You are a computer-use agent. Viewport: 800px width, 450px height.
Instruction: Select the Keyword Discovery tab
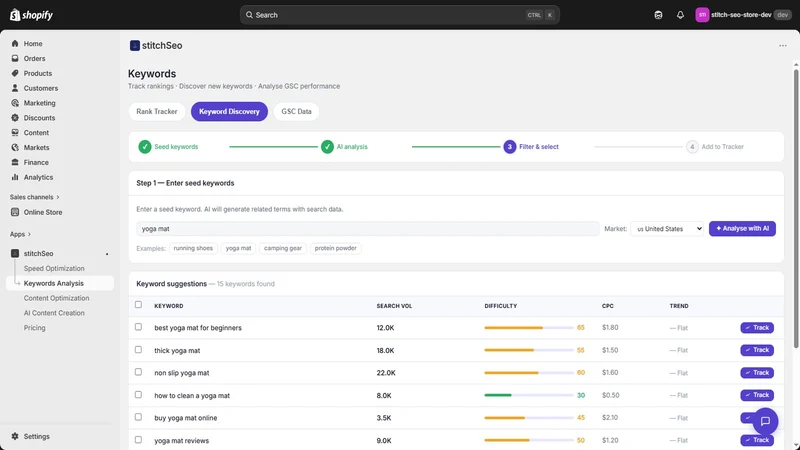(x=229, y=111)
